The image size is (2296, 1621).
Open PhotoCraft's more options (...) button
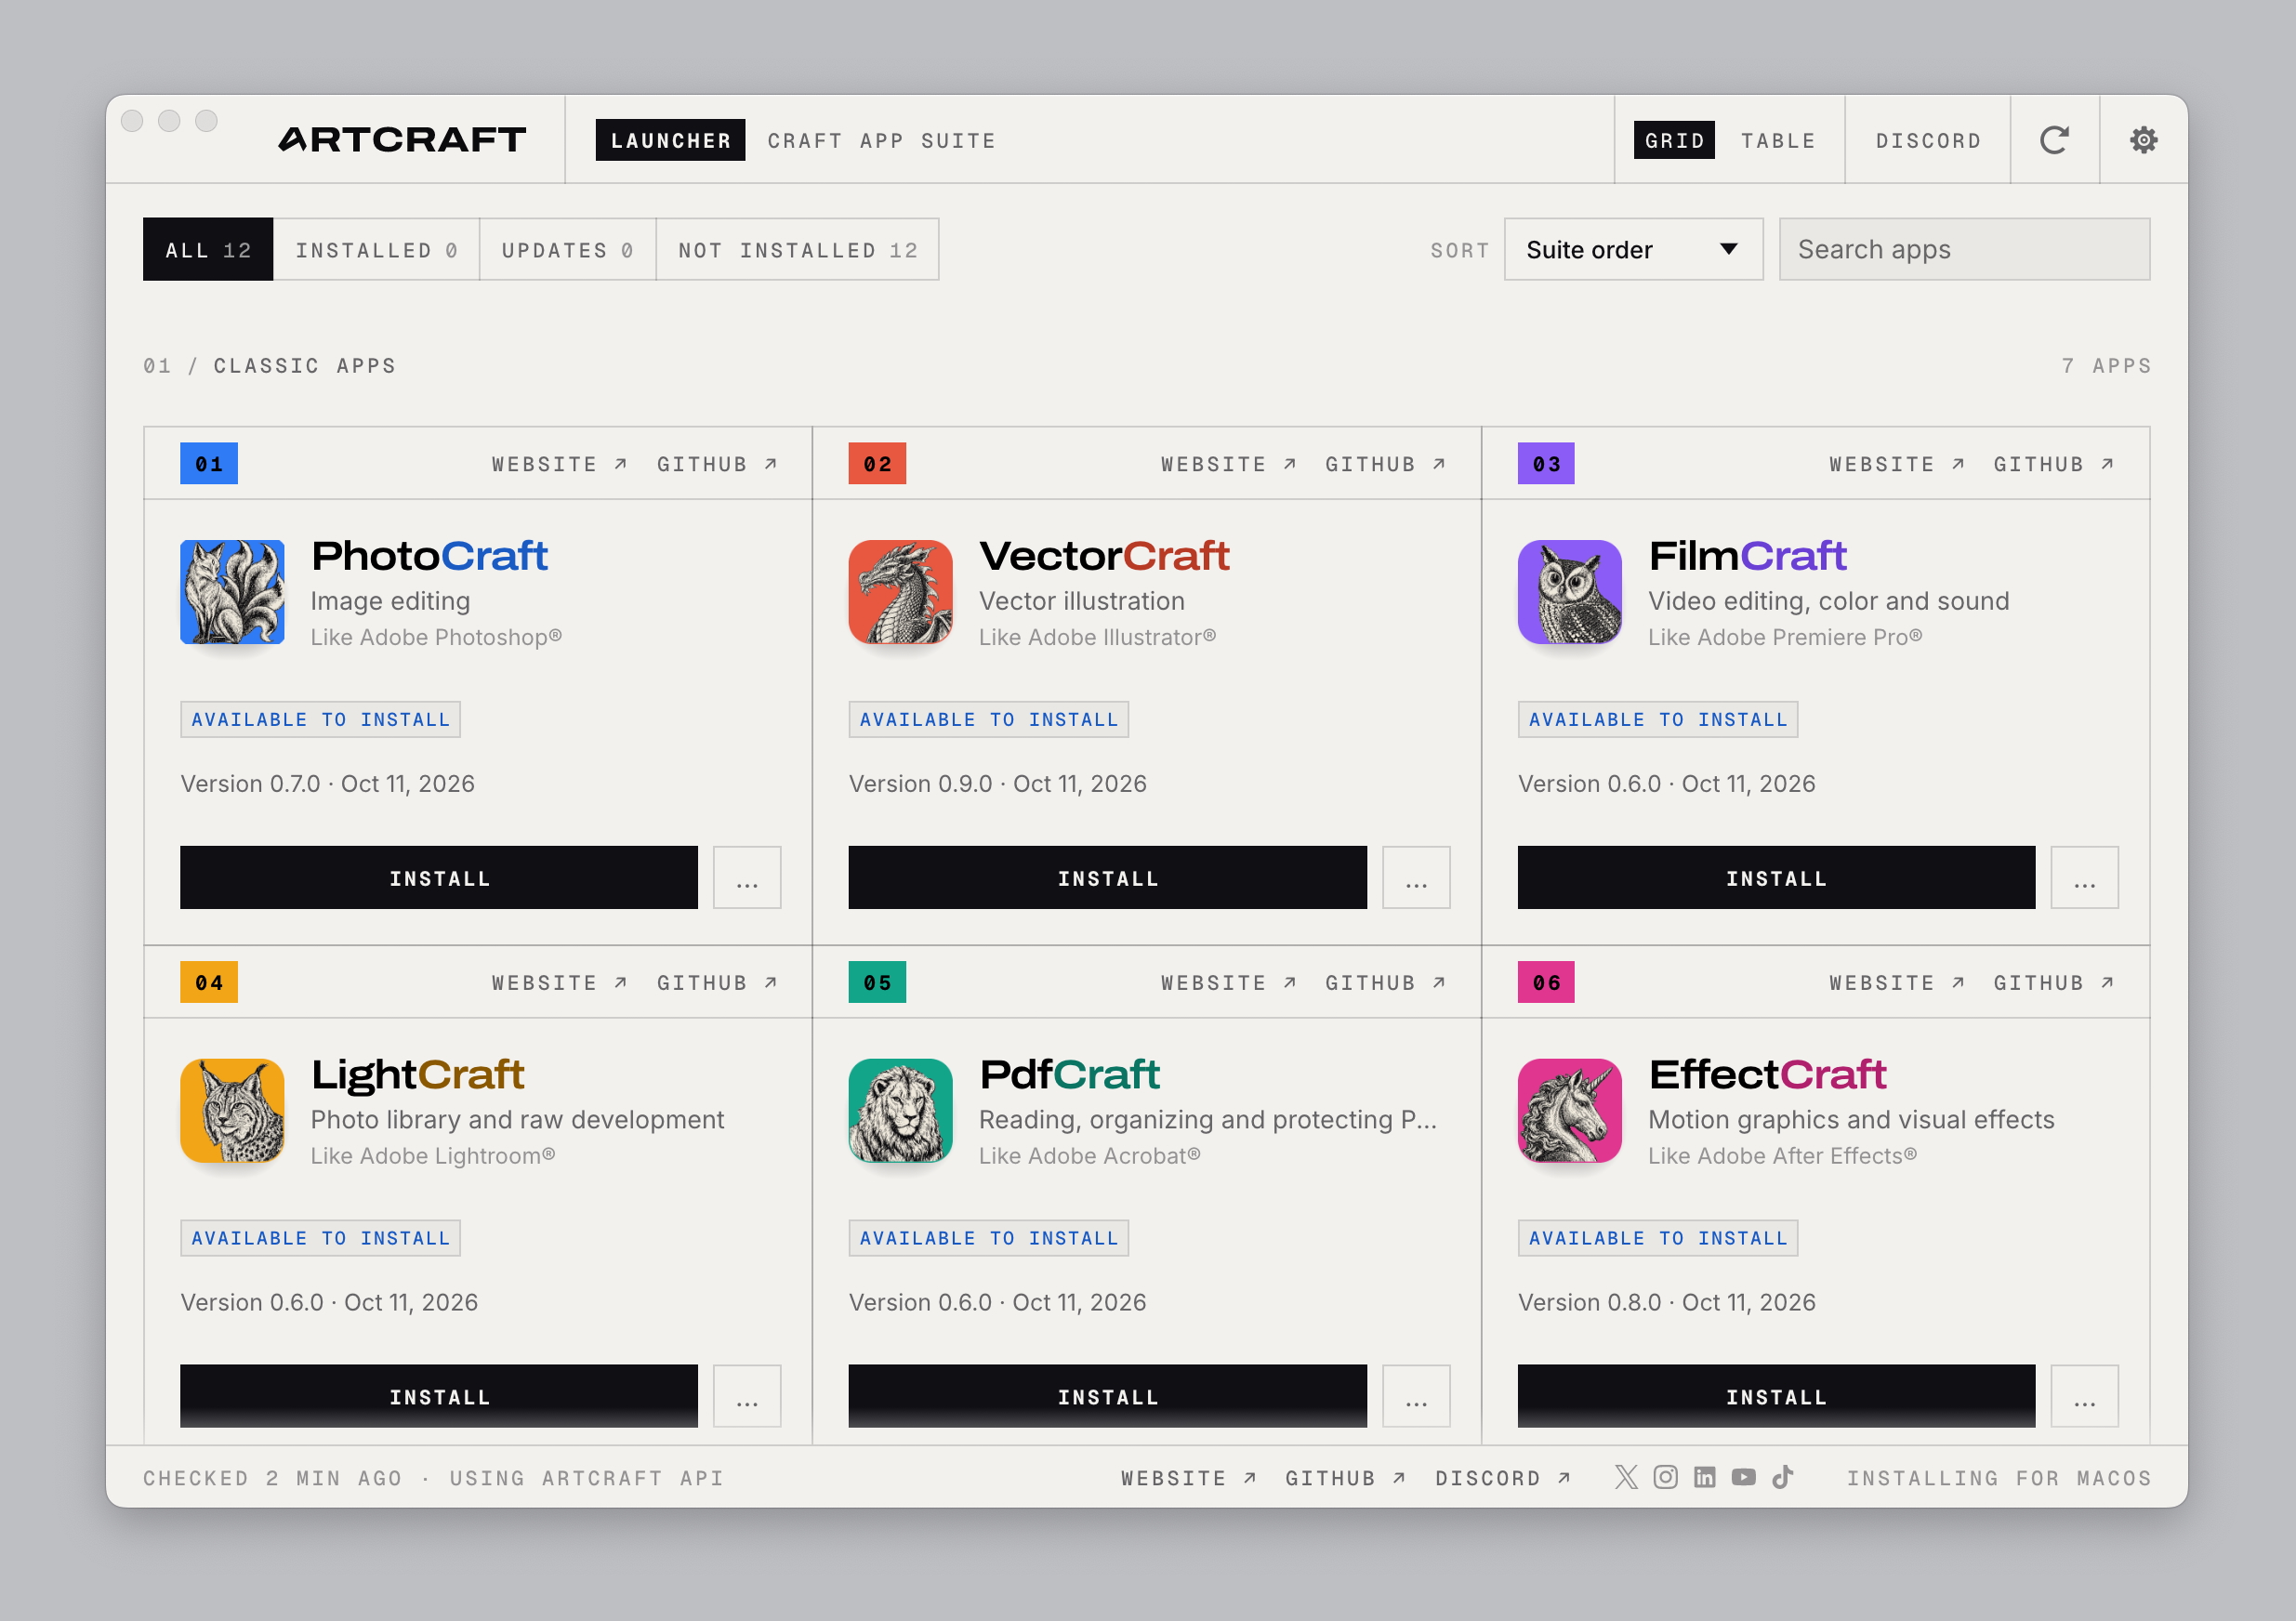[747, 877]
